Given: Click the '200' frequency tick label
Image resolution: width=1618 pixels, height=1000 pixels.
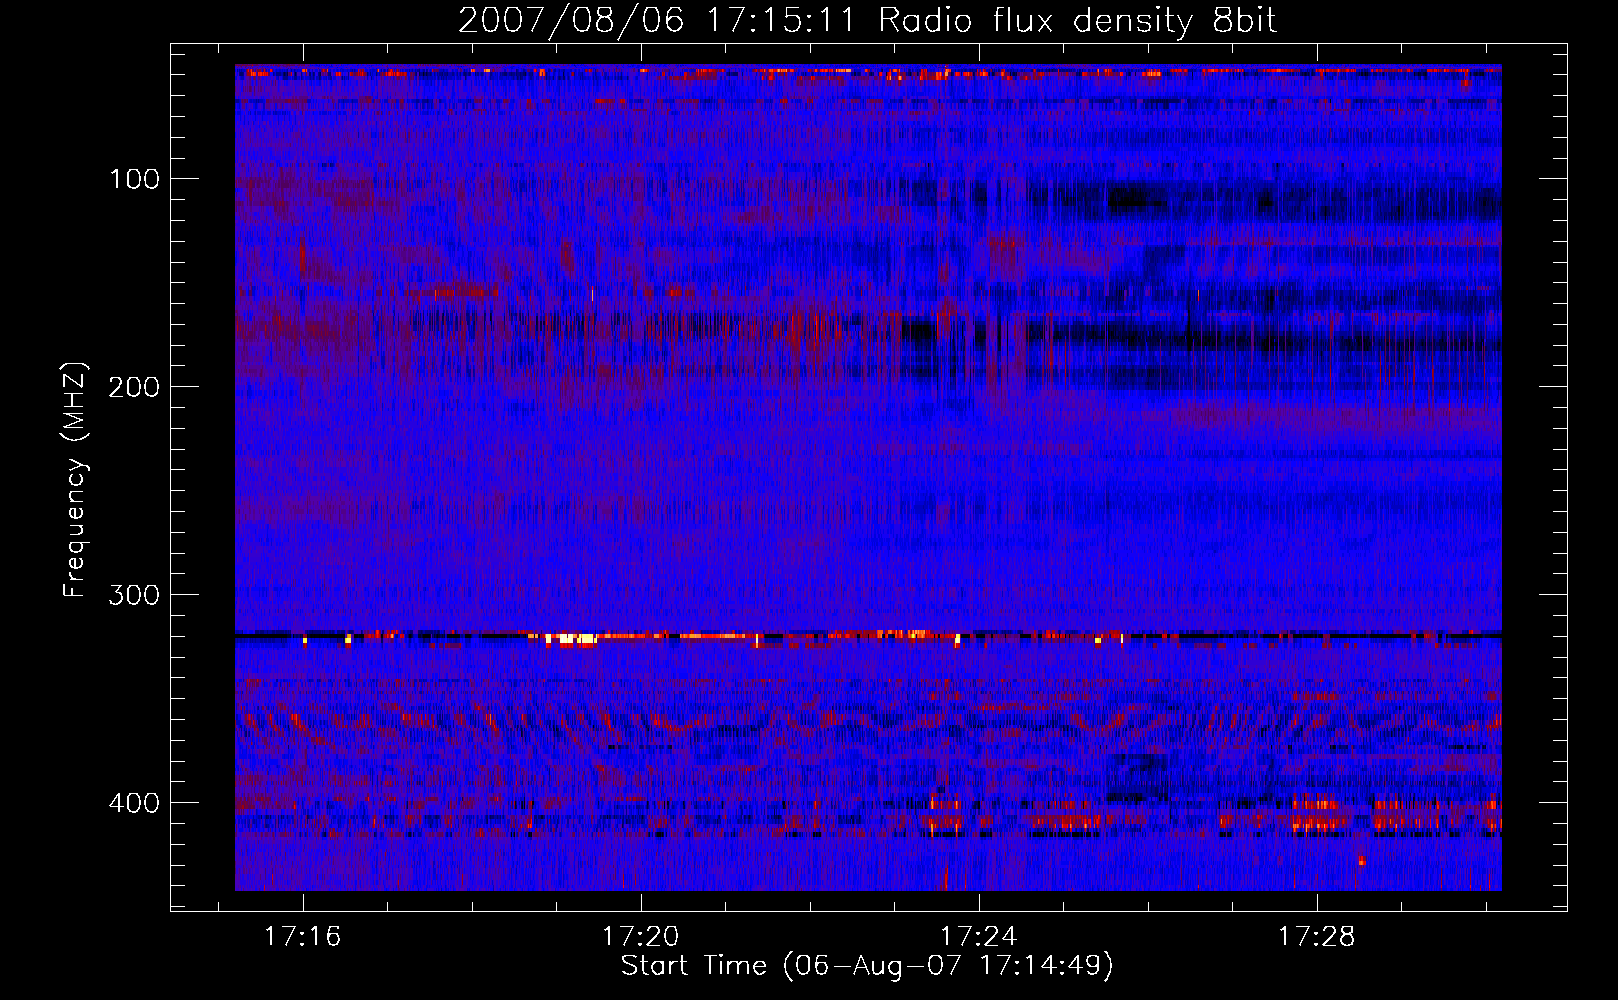Looking at the screenshot, I should tap(134, 387).
